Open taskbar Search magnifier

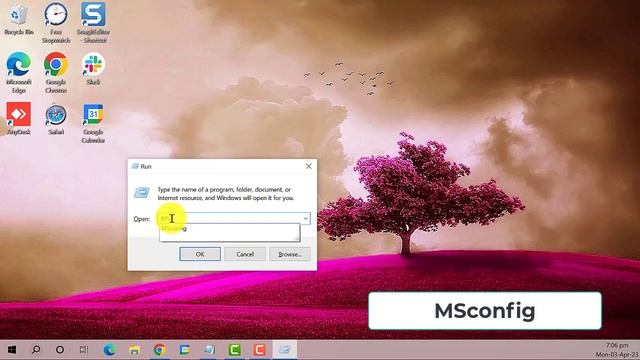tap(36, 350)
